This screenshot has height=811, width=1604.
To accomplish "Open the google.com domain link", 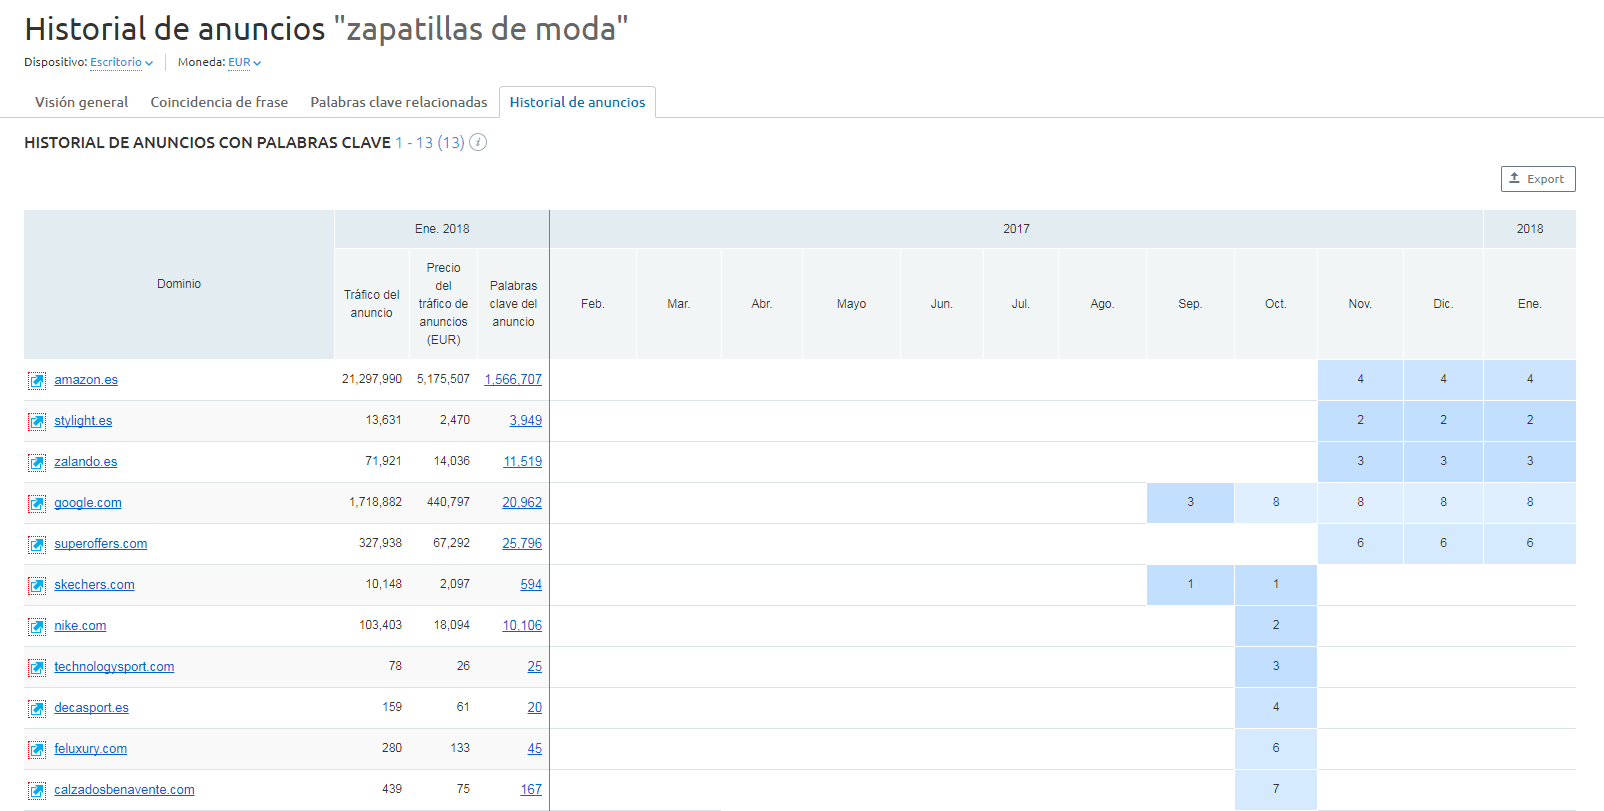I will (x=88, y=503).
